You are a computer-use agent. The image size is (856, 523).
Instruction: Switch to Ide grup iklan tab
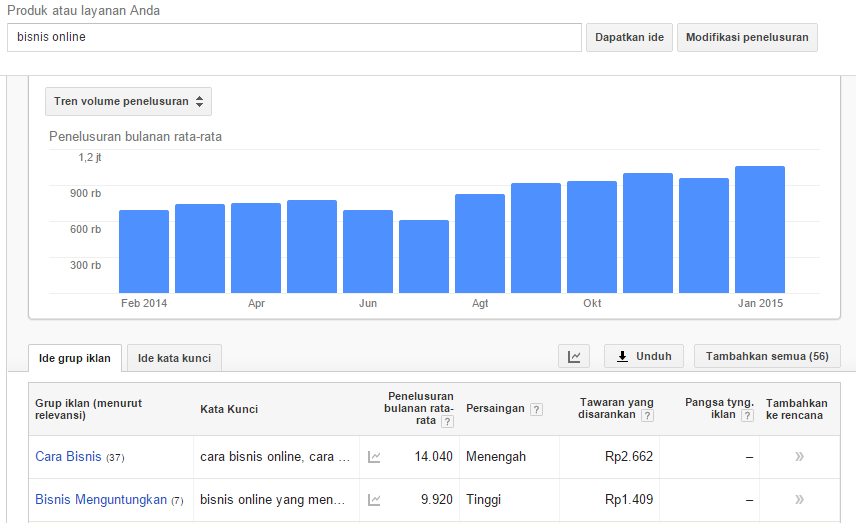(75, 358)
